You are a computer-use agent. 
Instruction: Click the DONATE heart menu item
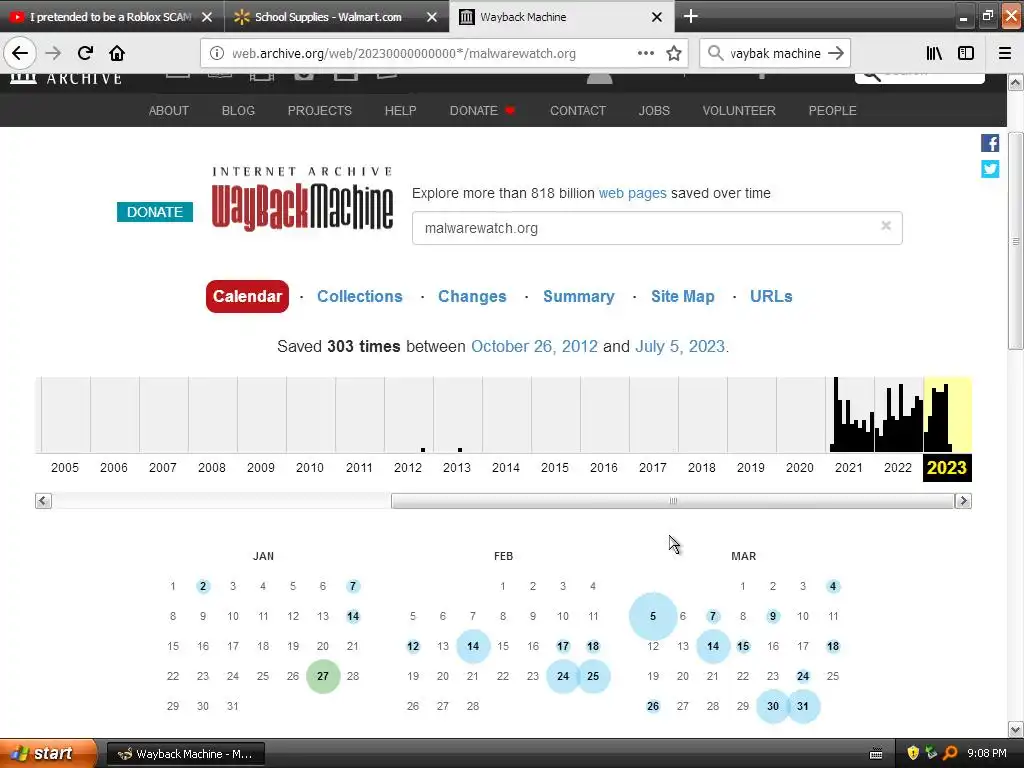[483, 110]
